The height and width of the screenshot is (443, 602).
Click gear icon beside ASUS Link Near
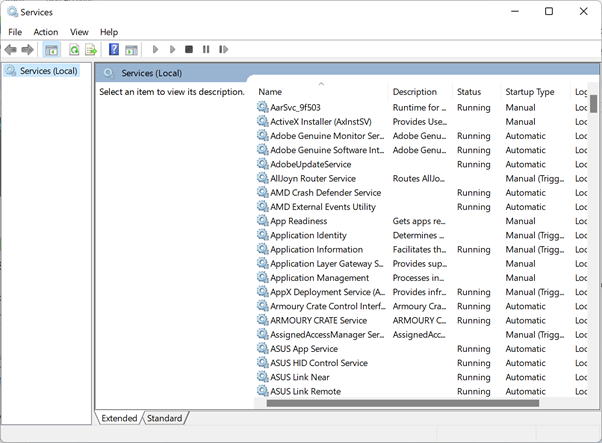[x=263, y=377]
